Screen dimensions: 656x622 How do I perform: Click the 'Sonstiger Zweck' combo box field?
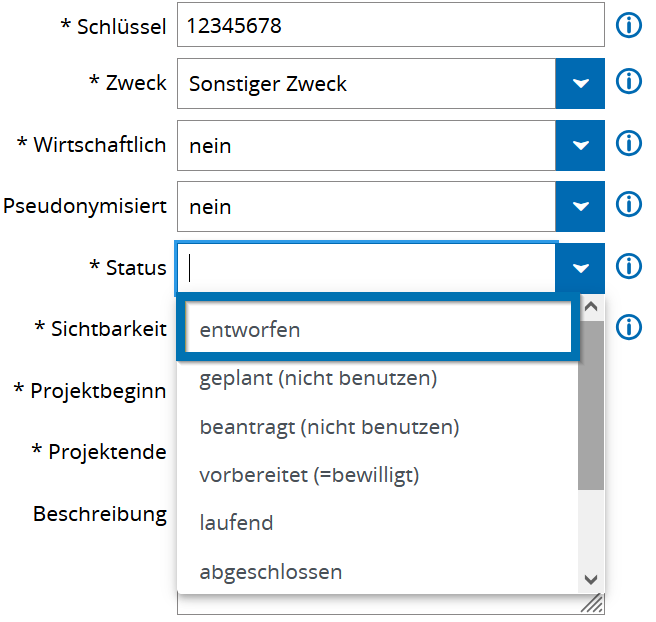click(366, 84)
